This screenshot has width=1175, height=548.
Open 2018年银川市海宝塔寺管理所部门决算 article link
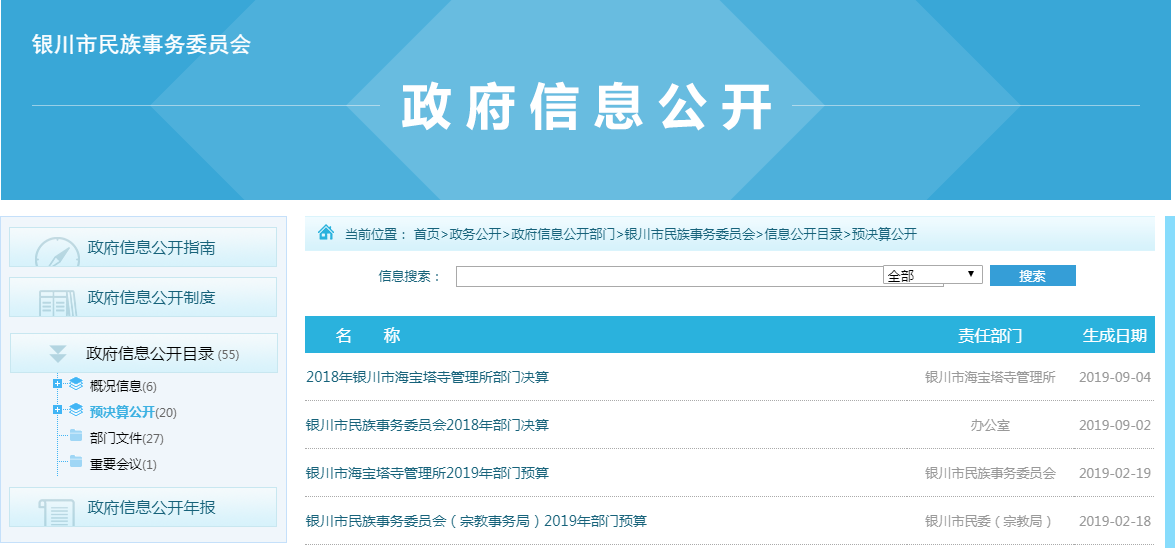click(x=427, y=377)
